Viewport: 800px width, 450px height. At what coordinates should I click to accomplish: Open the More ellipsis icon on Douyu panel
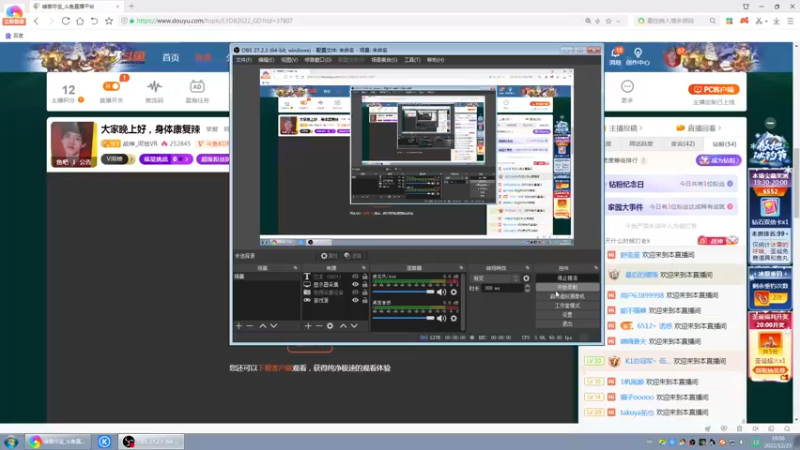click(627, 86)
